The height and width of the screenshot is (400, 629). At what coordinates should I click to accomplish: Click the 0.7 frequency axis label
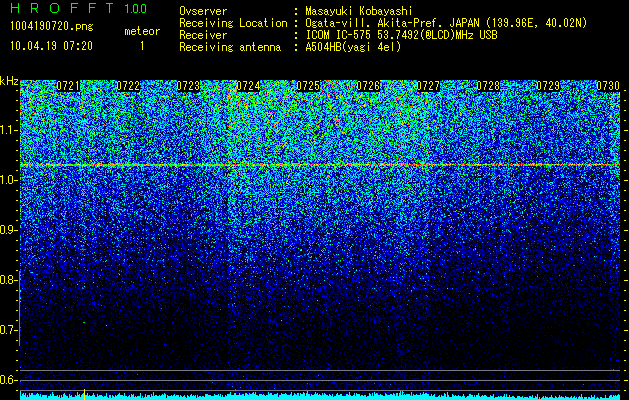tap(8, 329)
